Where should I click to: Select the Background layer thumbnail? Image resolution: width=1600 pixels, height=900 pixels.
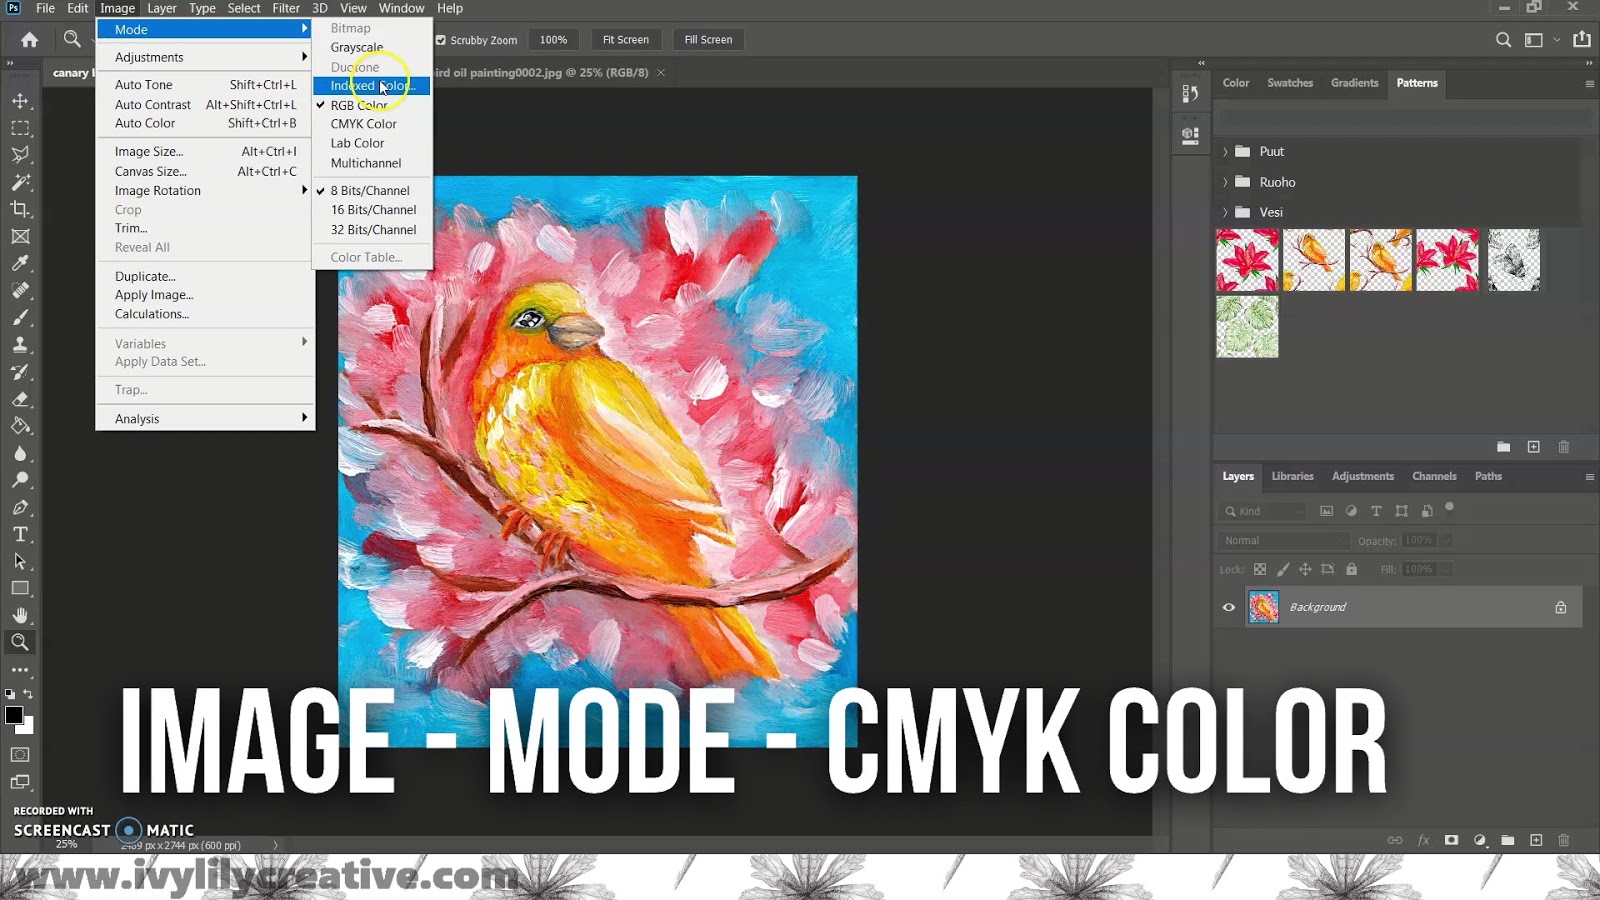(x=1264, y=607)
